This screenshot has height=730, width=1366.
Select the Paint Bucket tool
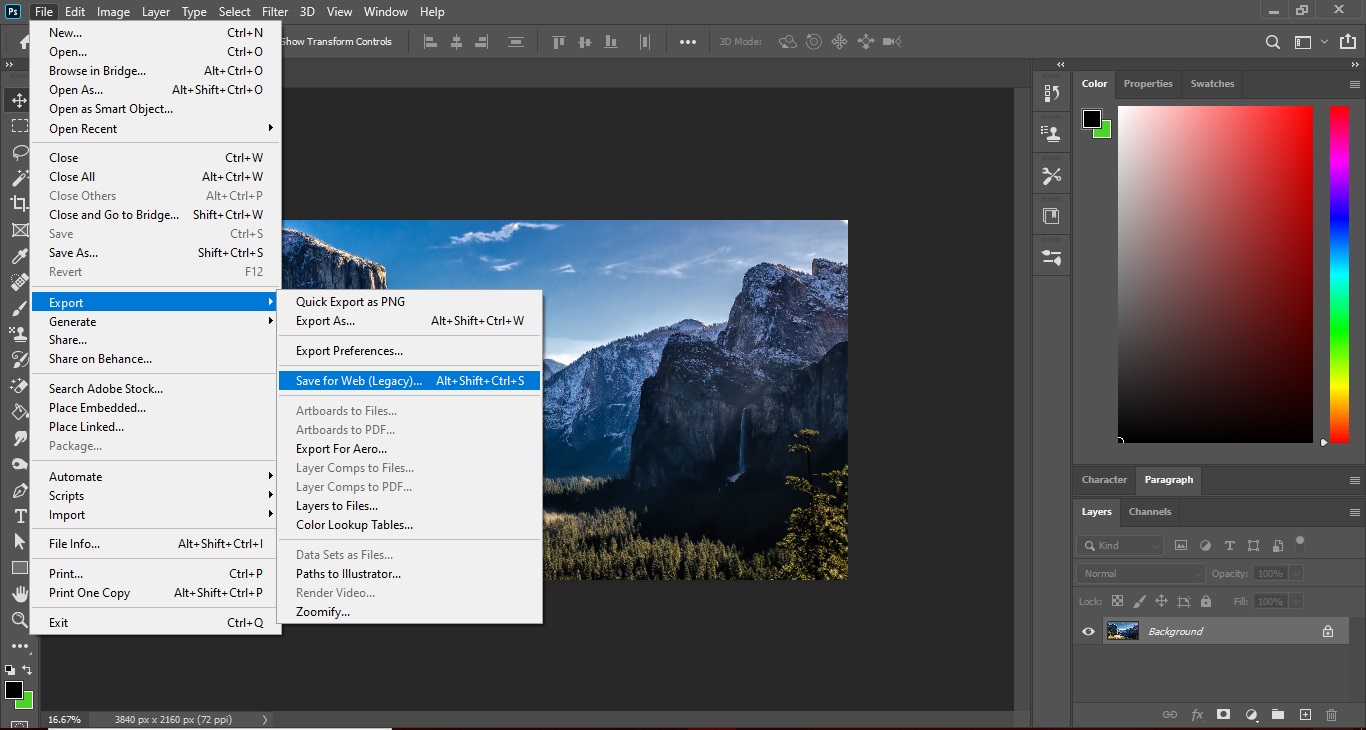19,412
